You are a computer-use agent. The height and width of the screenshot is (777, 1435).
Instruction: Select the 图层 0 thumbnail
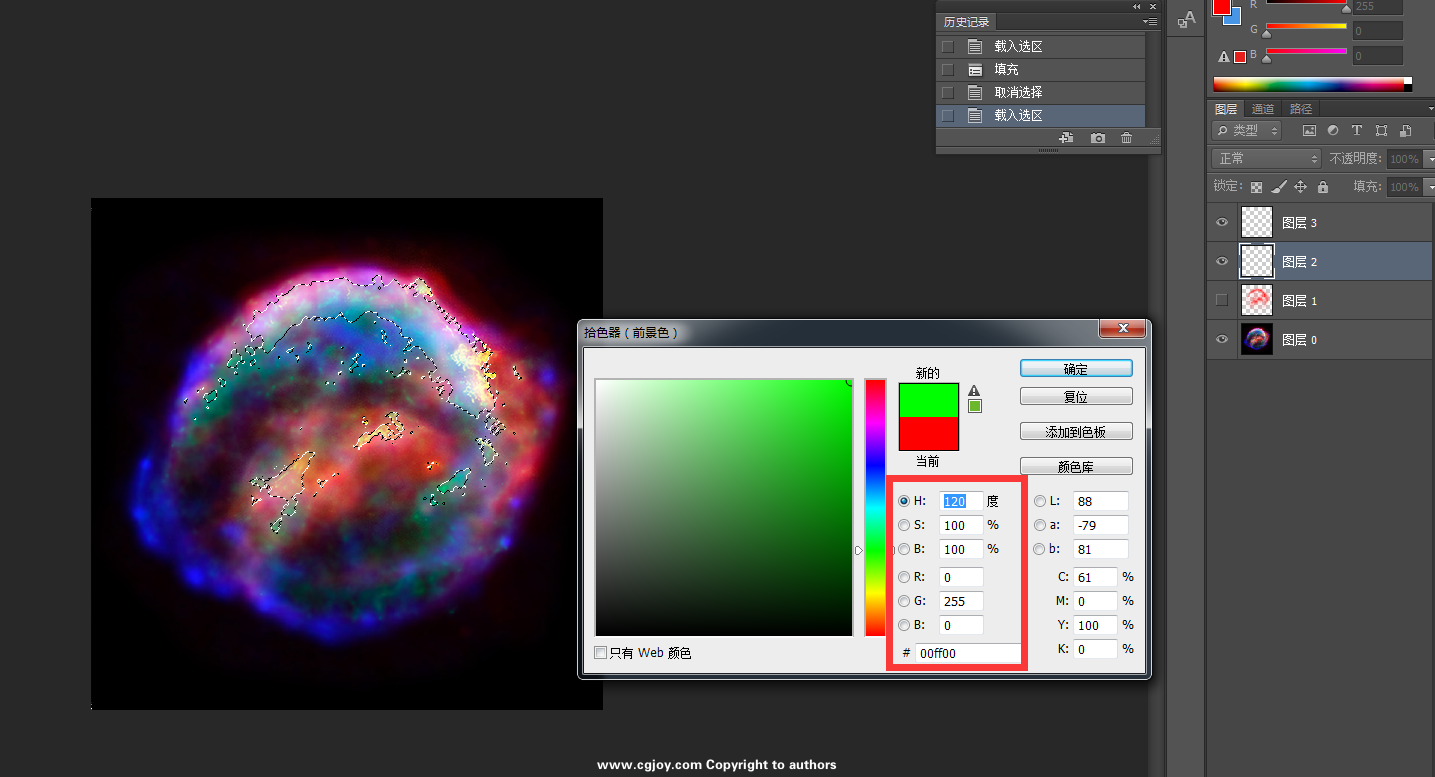point(1257,340)
